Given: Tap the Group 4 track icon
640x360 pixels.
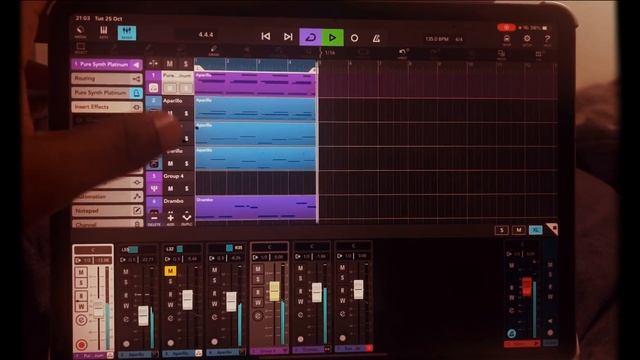Looking at the screenshot, I should pyautogui.click(x=154, y=188).
